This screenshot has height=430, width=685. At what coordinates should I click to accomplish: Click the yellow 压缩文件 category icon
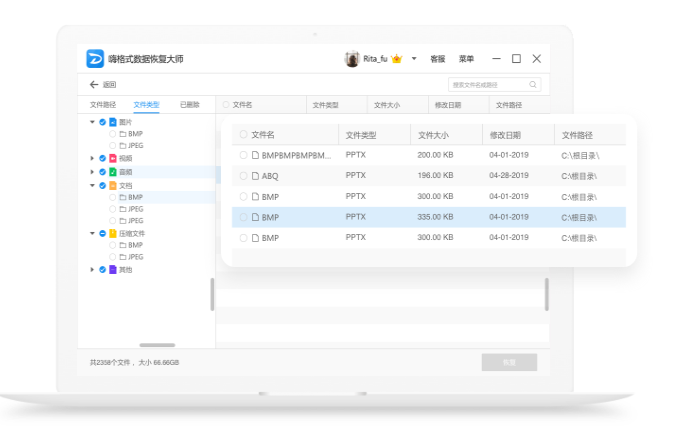[x=113, y=233]
